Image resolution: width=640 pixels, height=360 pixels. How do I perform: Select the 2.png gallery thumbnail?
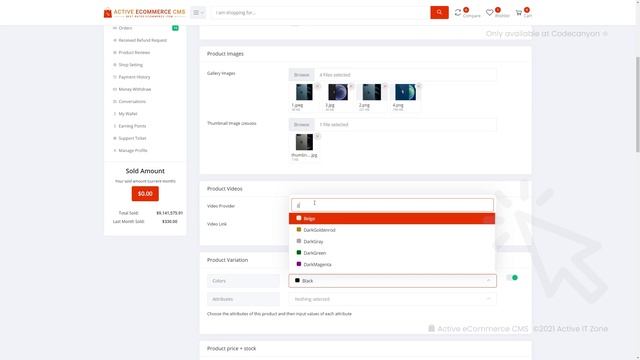(x=371, y=92)
